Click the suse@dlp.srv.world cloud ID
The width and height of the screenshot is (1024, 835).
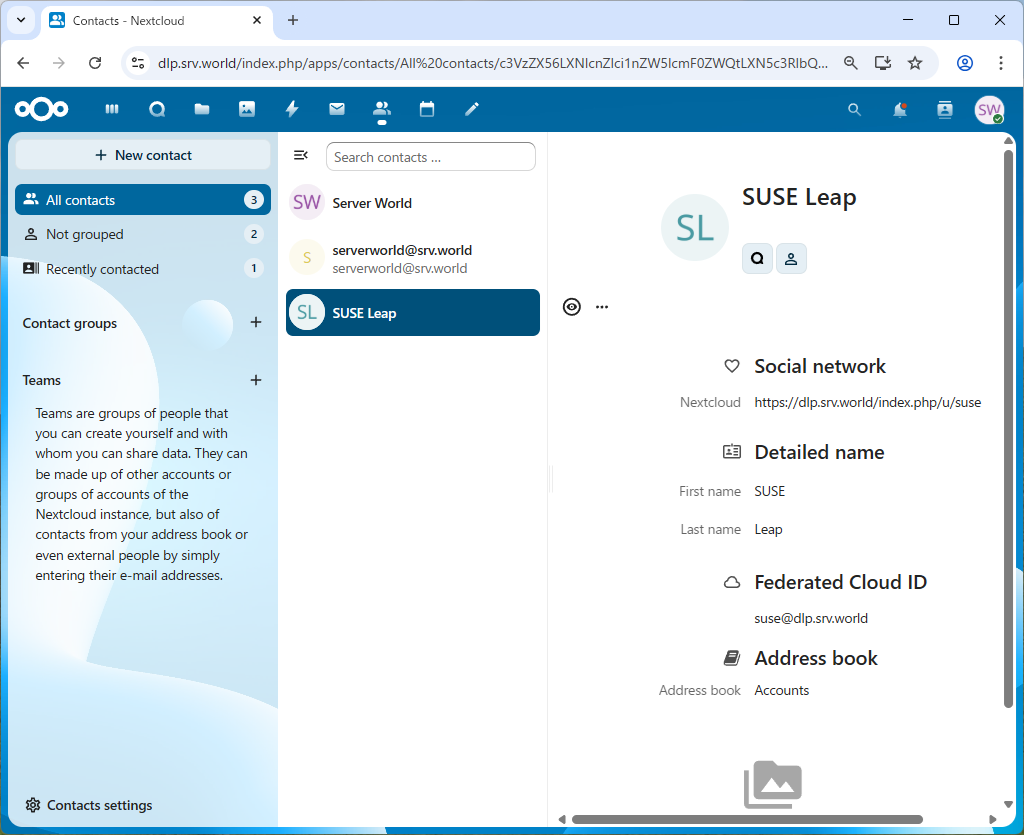click(810, 618)
